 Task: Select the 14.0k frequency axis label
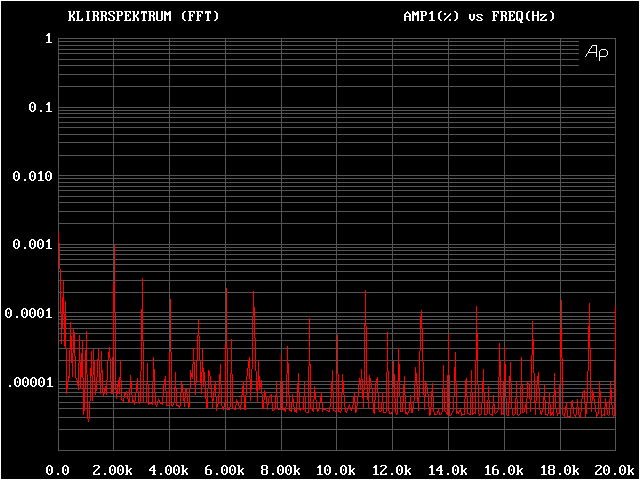(x=449, y=469)
